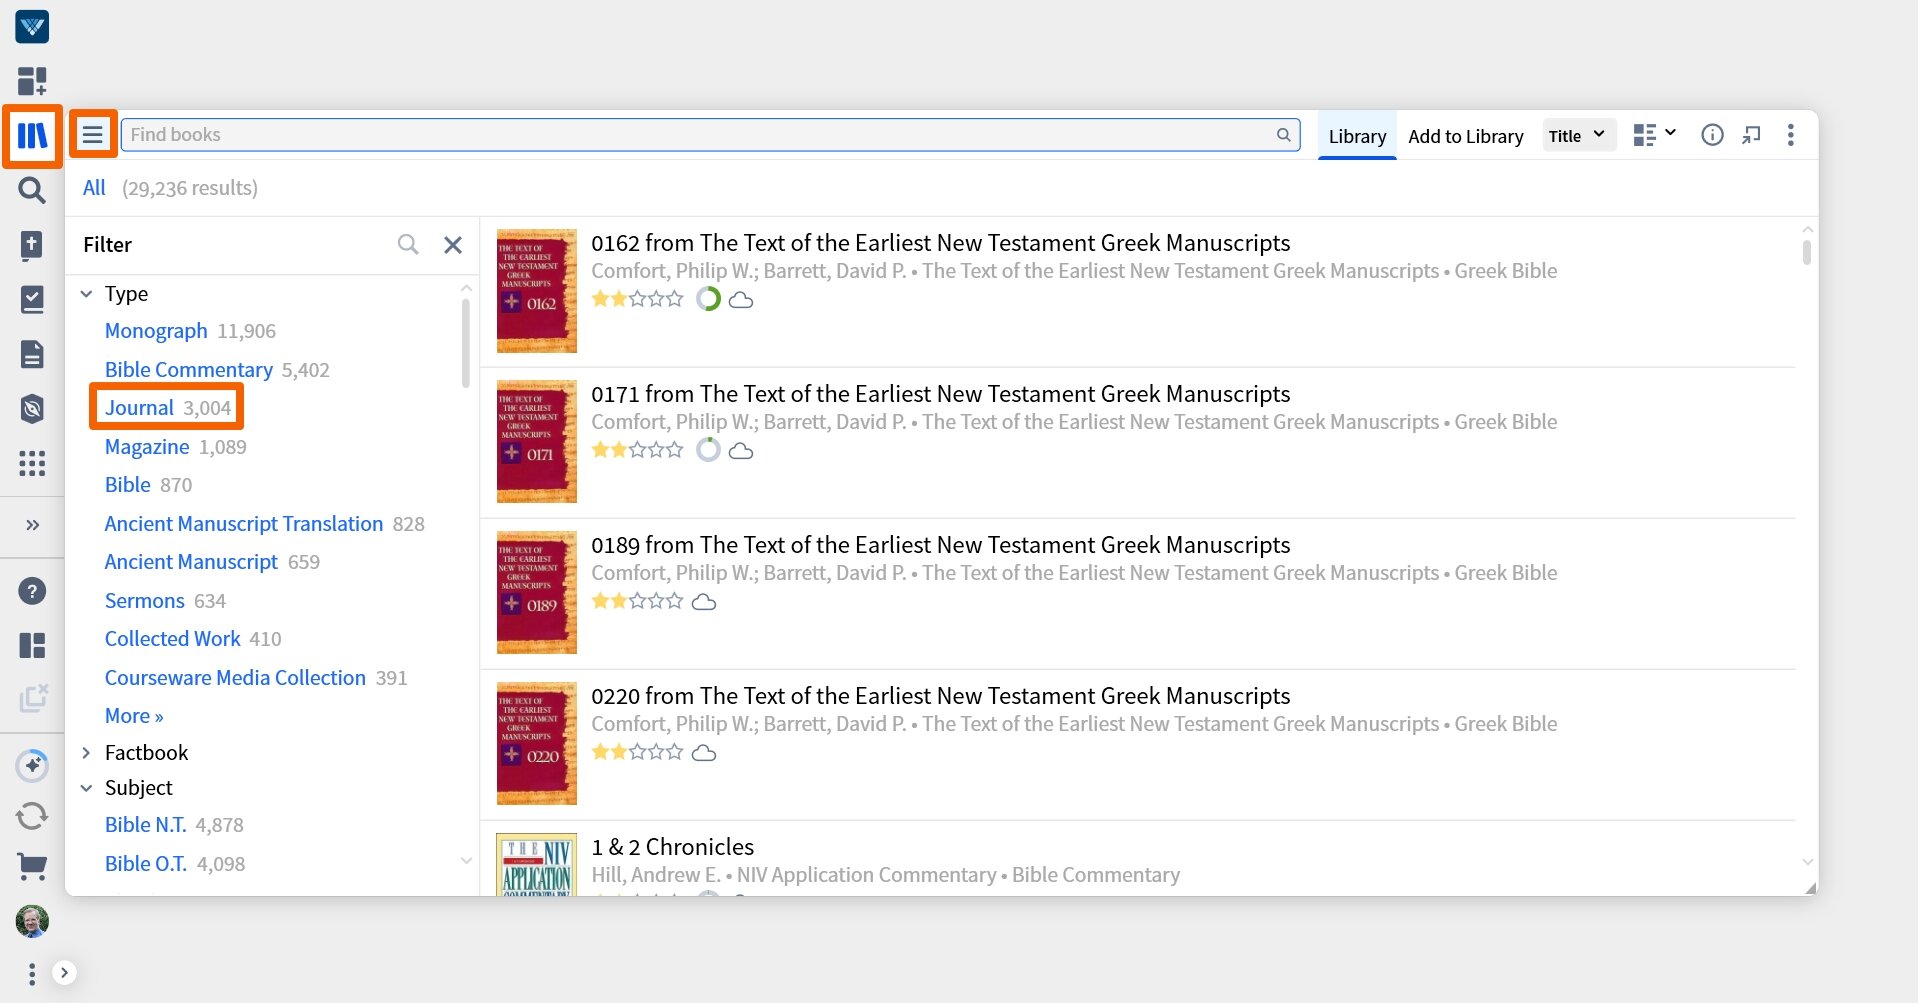This screenshot has width=1918, height=1003.
Task: Open the Documents page icon in the sidebar
Action: pos(32,354)
